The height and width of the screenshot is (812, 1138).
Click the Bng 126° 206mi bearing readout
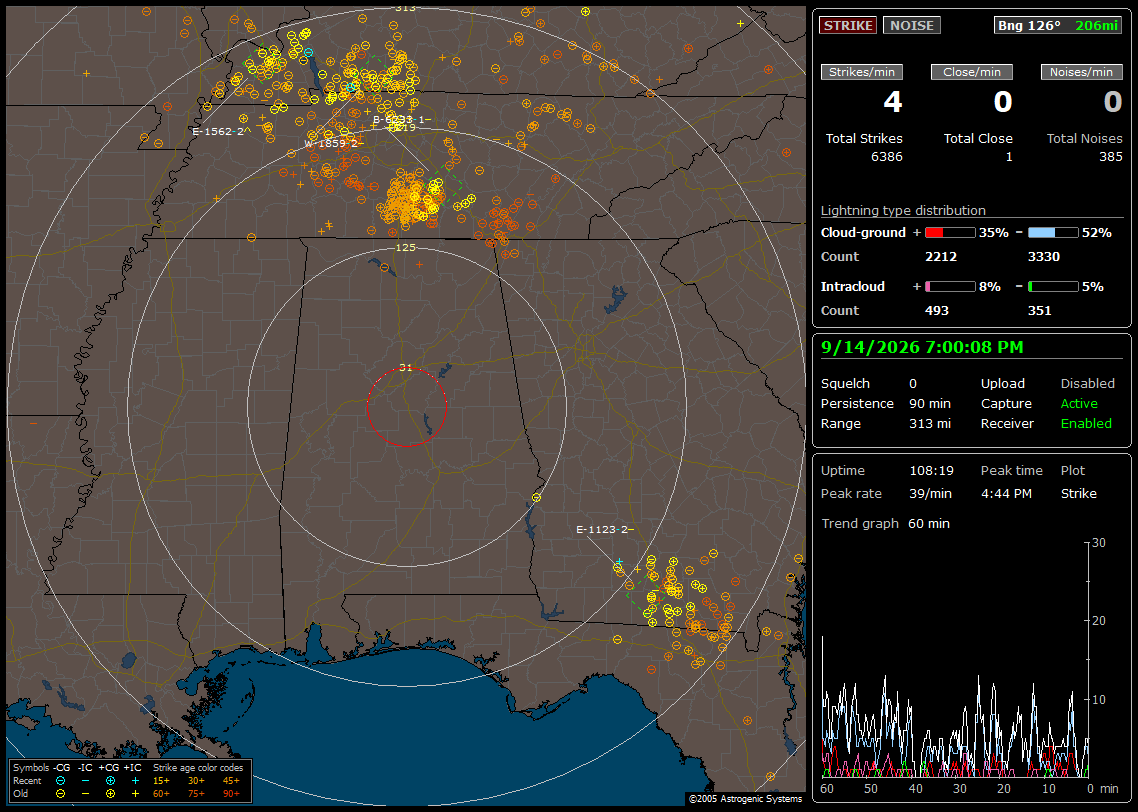1057,25
